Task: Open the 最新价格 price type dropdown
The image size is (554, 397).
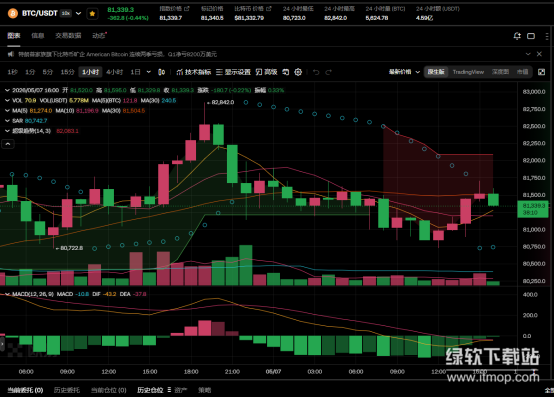Action: (404, 72)
